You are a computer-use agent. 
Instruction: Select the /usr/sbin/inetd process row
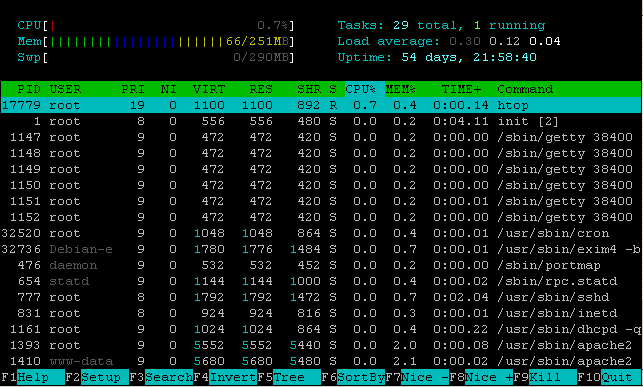click(321, 313)
